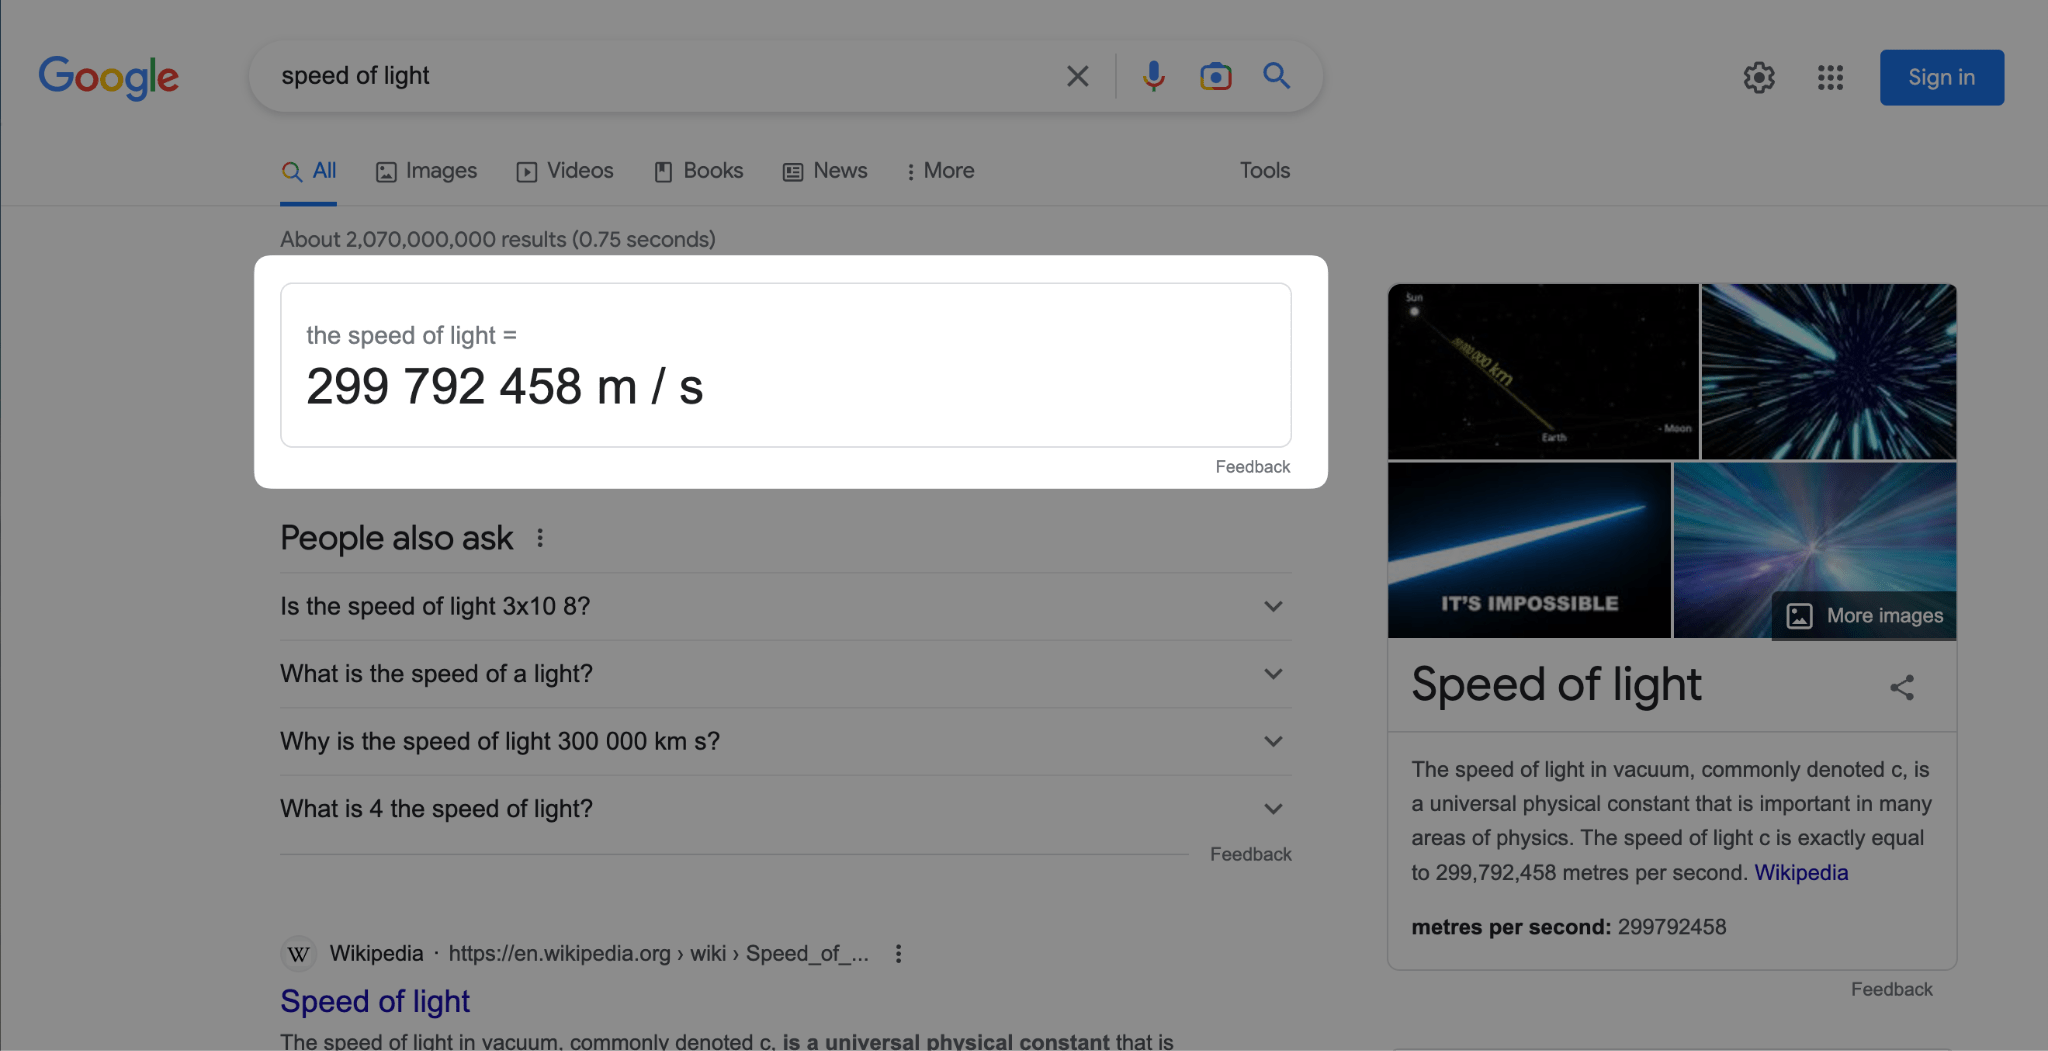Open Google Lens camera search
Image resolution: width=2048 pixels, height=1051 pixels.
coord(1214,75)
